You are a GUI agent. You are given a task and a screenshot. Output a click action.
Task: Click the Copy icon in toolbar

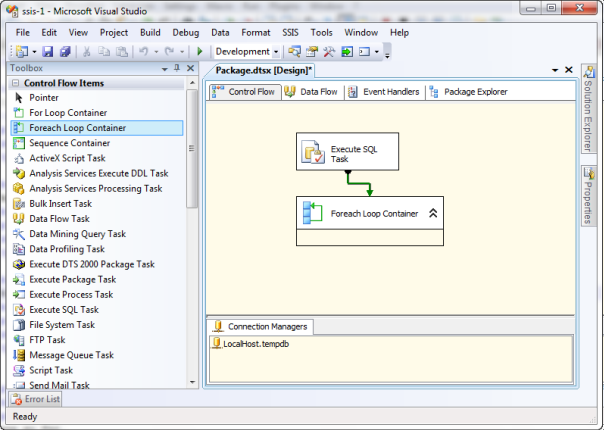click(104, 52)
